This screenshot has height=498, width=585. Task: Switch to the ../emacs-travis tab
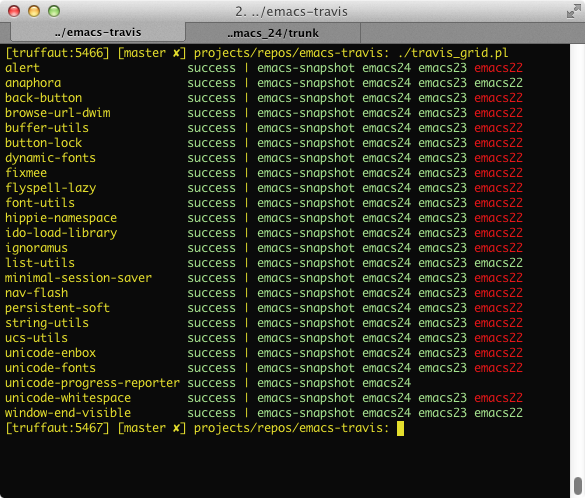coord(98,32)
